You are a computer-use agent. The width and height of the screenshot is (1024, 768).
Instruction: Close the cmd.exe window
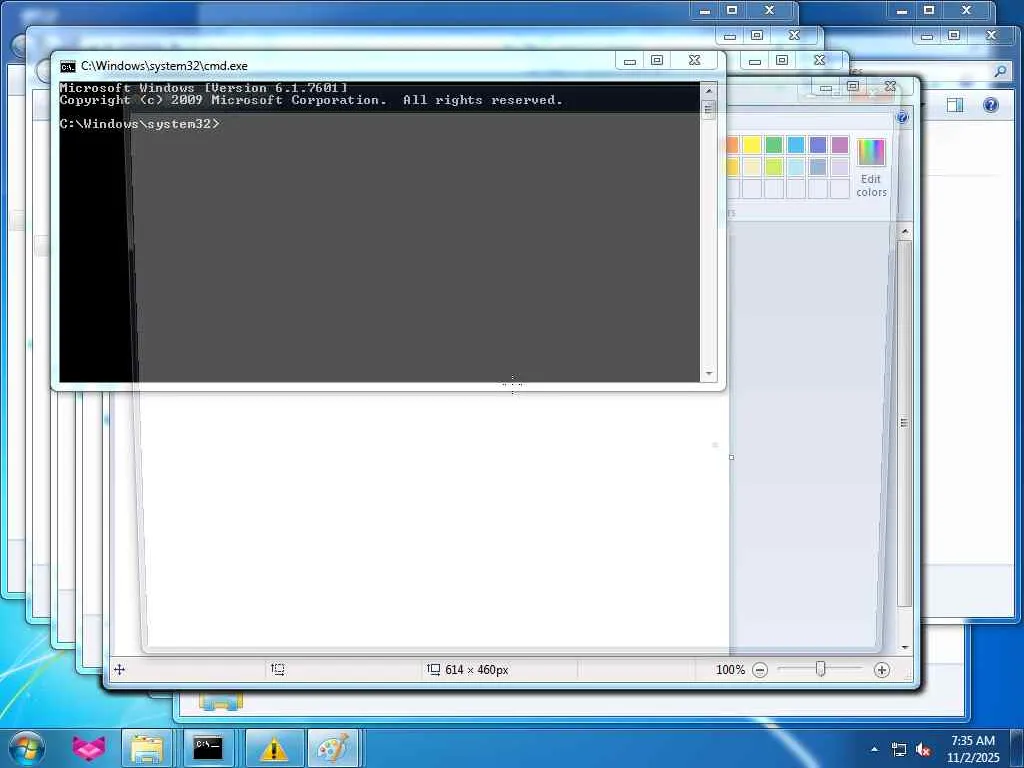coord(694,61)
